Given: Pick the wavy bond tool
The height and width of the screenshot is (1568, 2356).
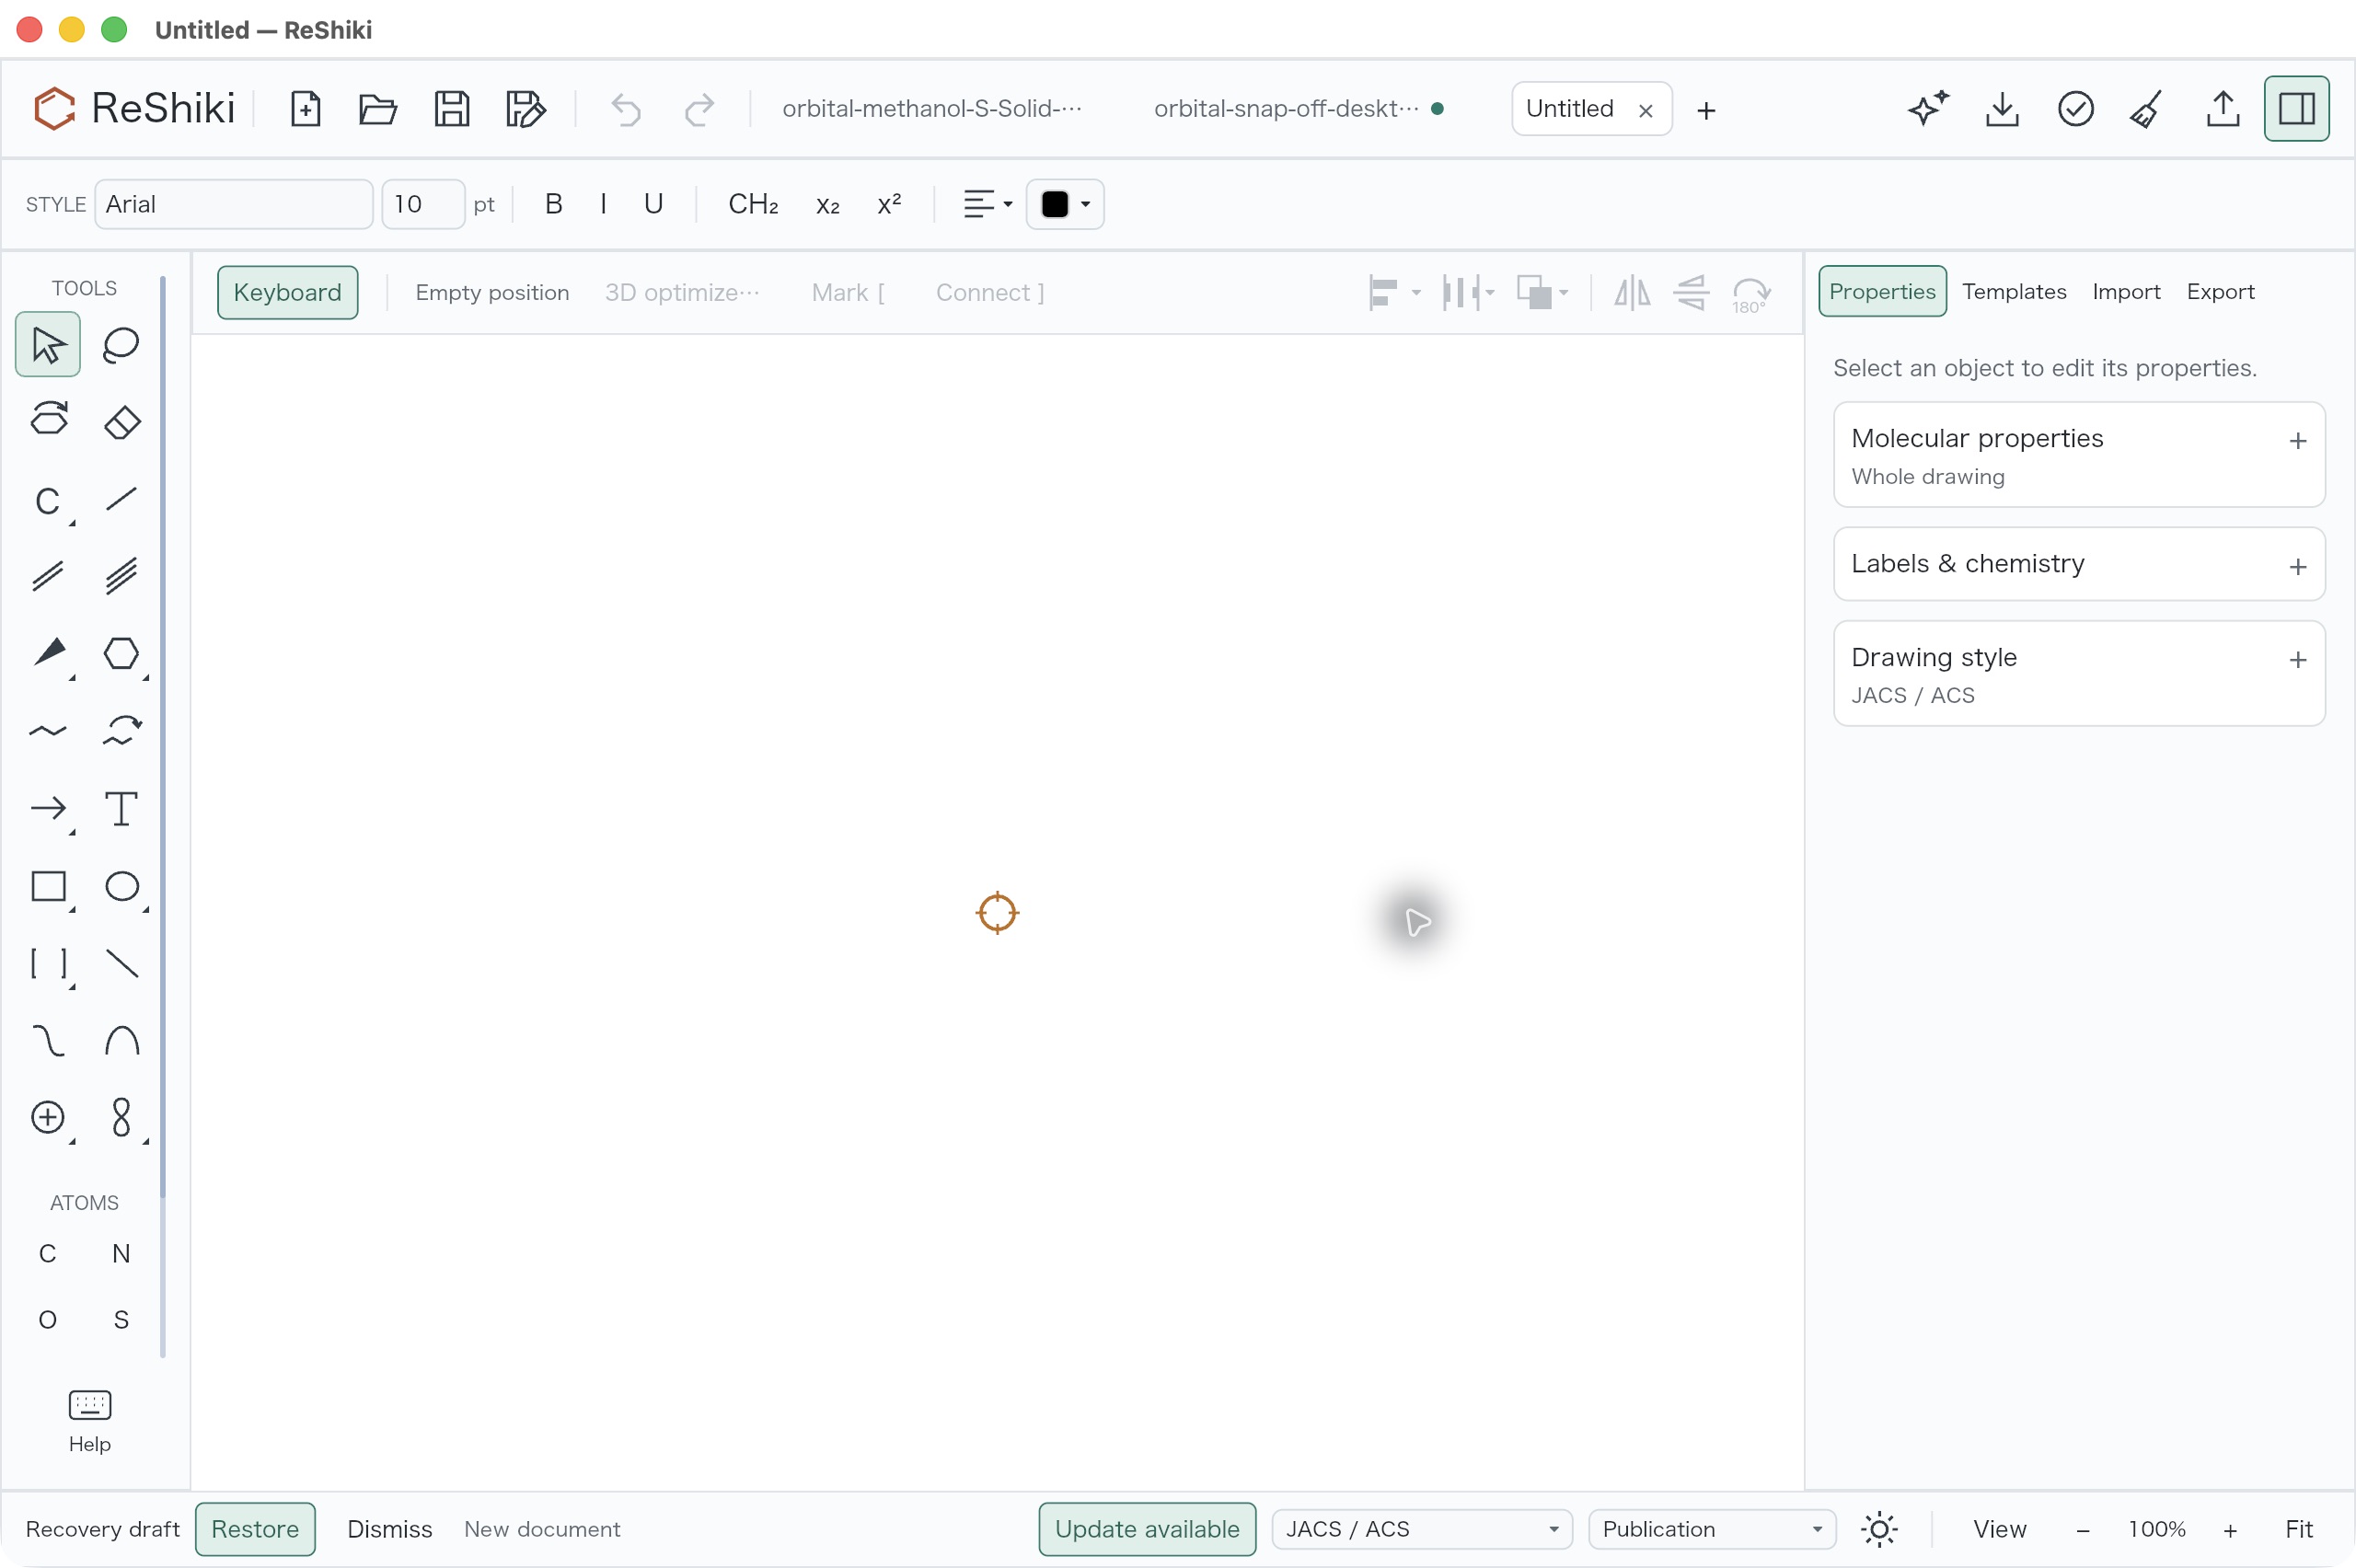Looking at the screenshot, I should tap(47, 731).
